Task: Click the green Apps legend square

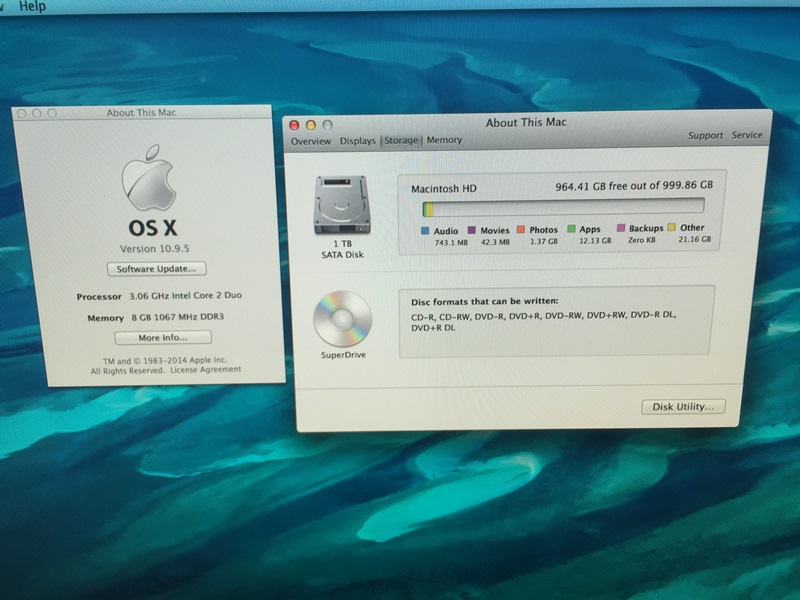Action: click(571, 230)
